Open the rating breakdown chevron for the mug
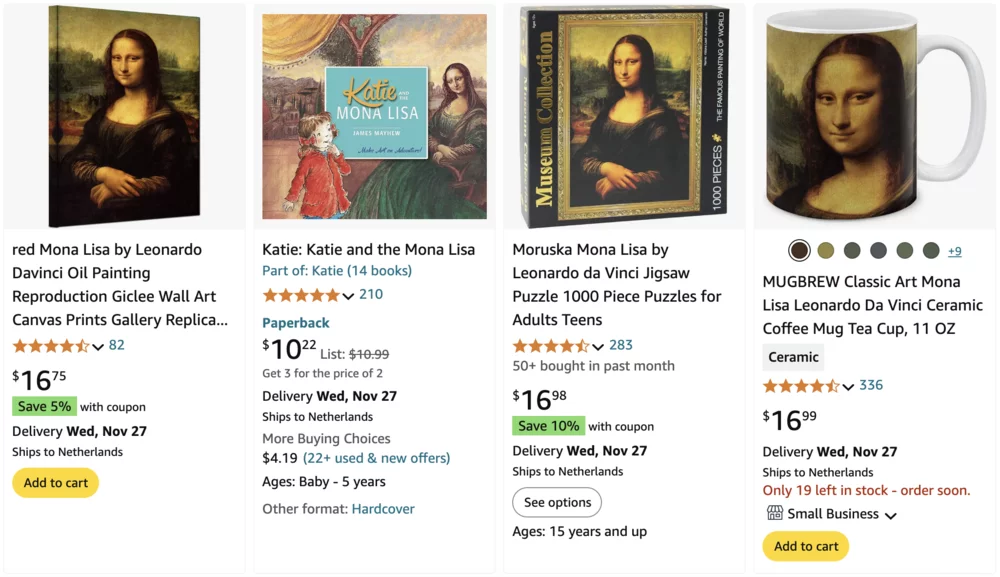 coord(848,386)
